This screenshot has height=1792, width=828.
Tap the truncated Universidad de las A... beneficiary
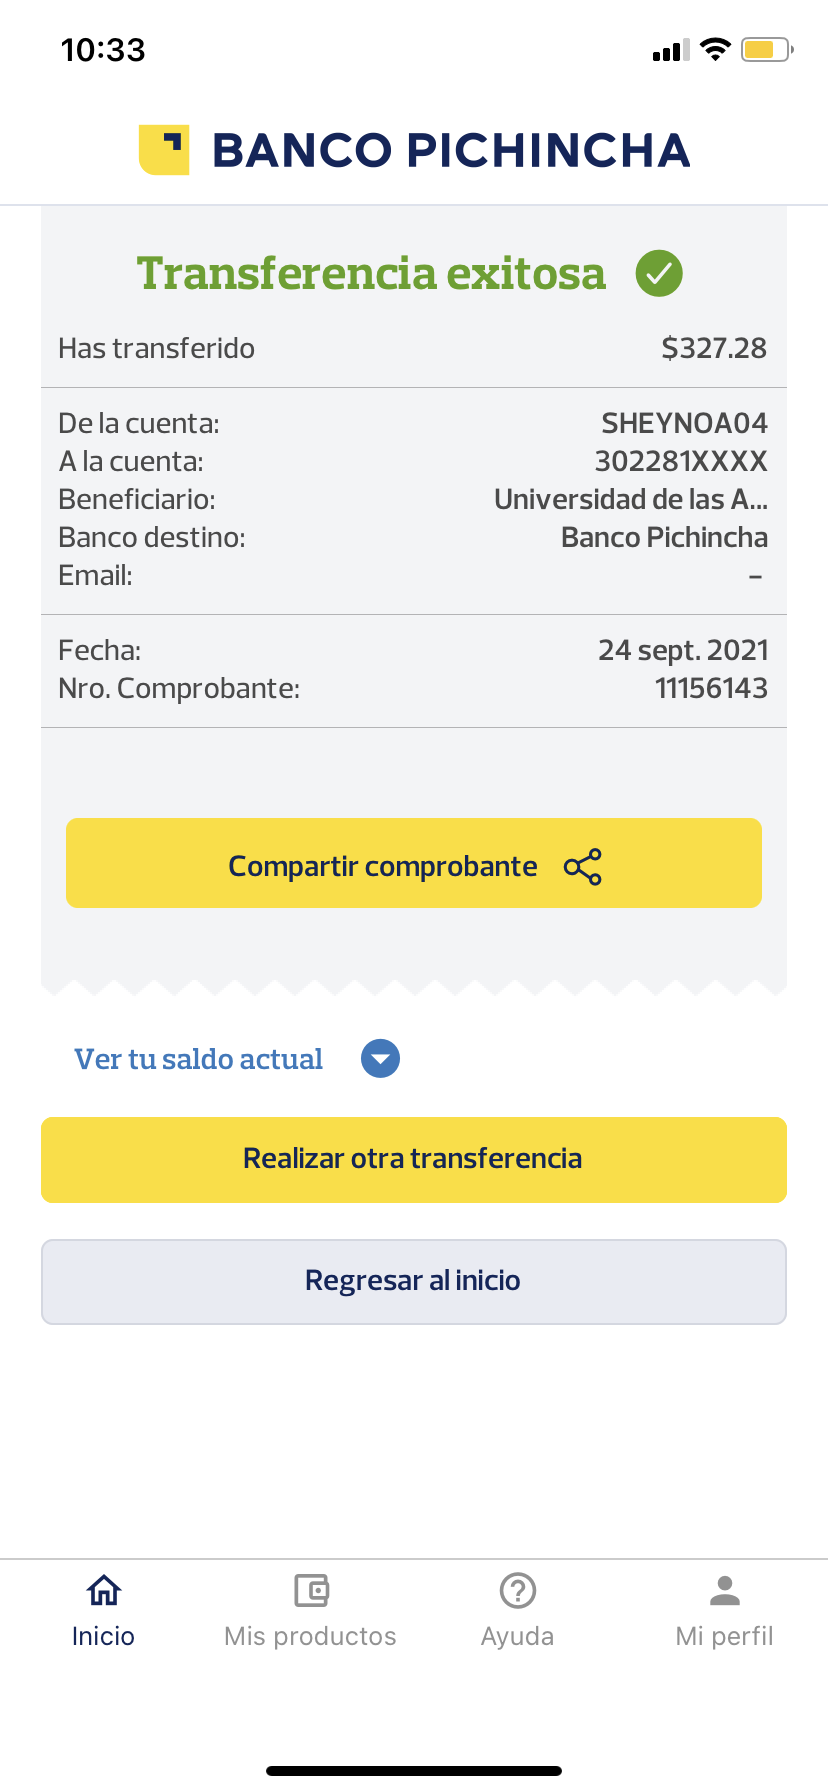pyautogui.click(x=630, y=499)
